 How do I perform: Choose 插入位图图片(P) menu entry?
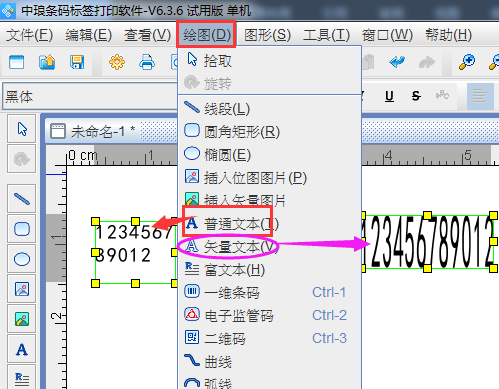click(270, 178)
